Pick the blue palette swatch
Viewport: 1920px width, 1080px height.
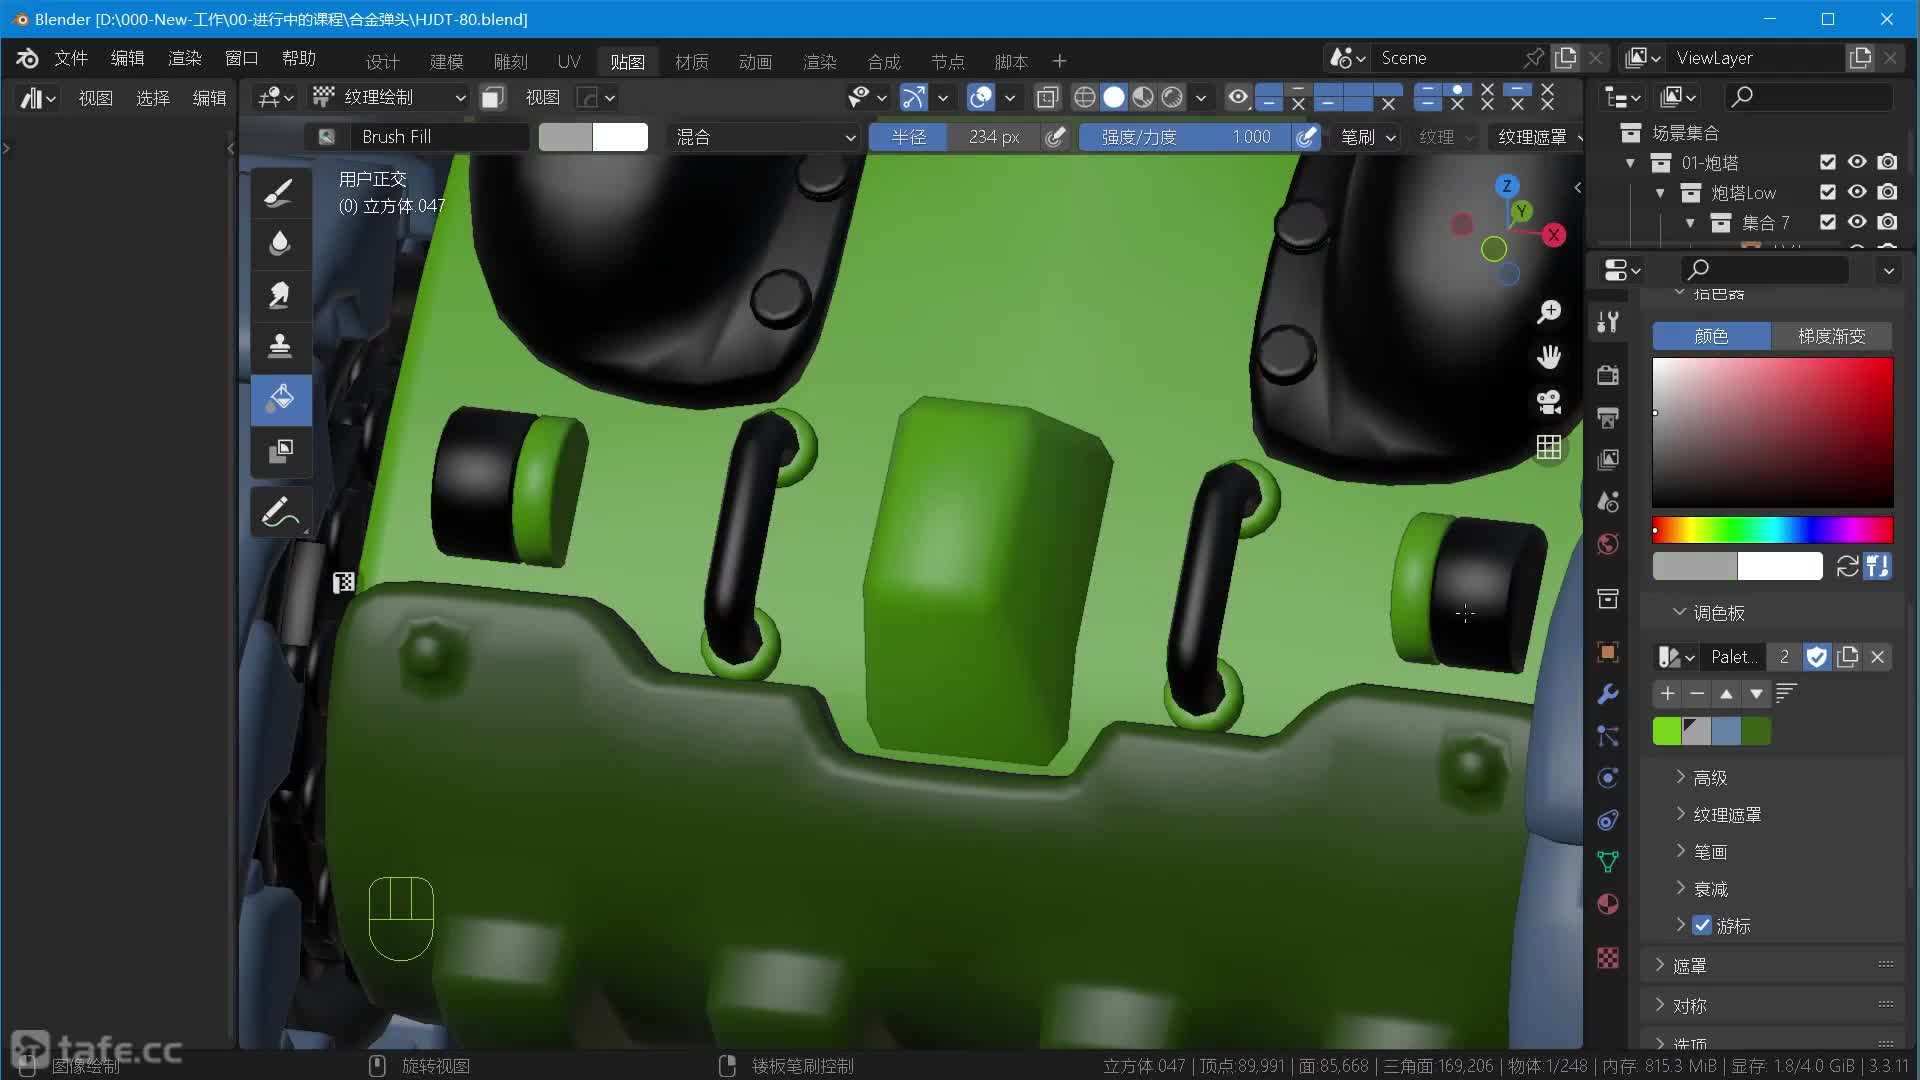1726,731
